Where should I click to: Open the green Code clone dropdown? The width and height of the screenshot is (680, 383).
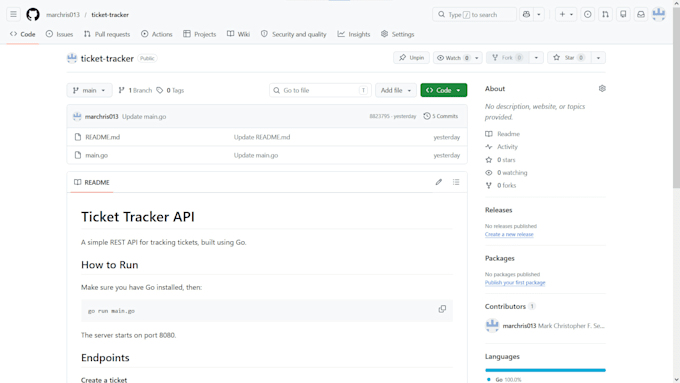click(x=444, y=90)
